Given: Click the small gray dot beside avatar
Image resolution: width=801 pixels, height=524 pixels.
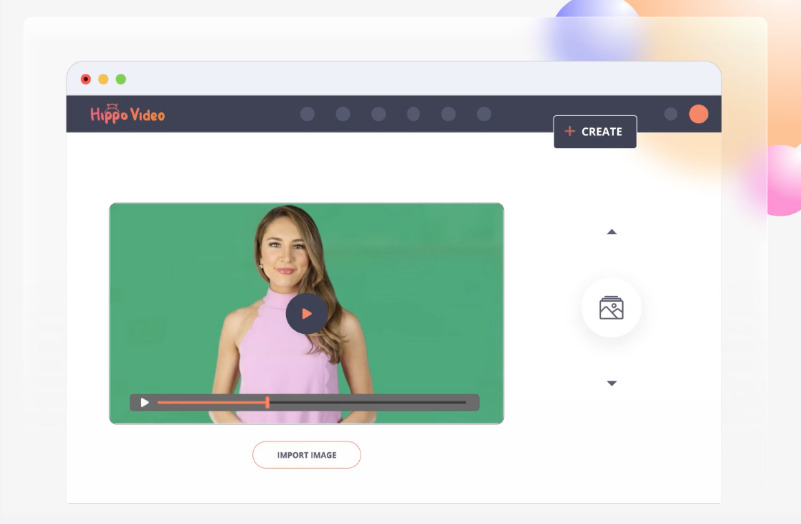Looking at the screenshot, I should pyautogui.click(x=671, y=114).
